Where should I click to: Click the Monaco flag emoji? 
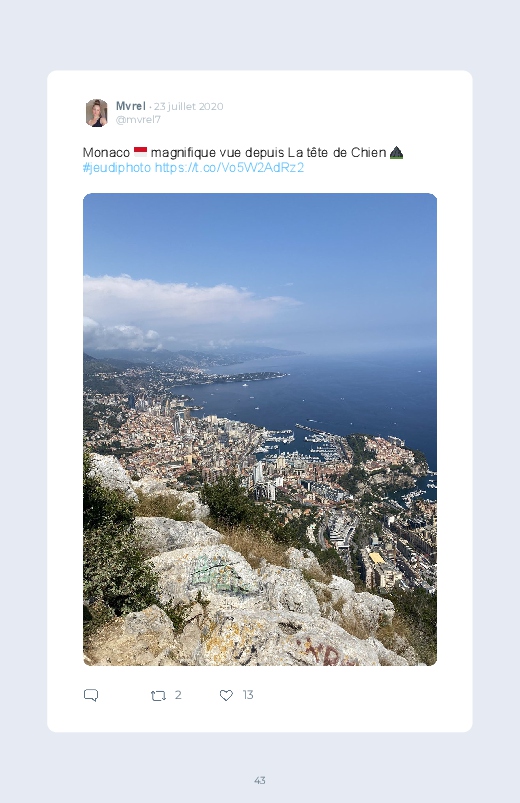point(140,152)
